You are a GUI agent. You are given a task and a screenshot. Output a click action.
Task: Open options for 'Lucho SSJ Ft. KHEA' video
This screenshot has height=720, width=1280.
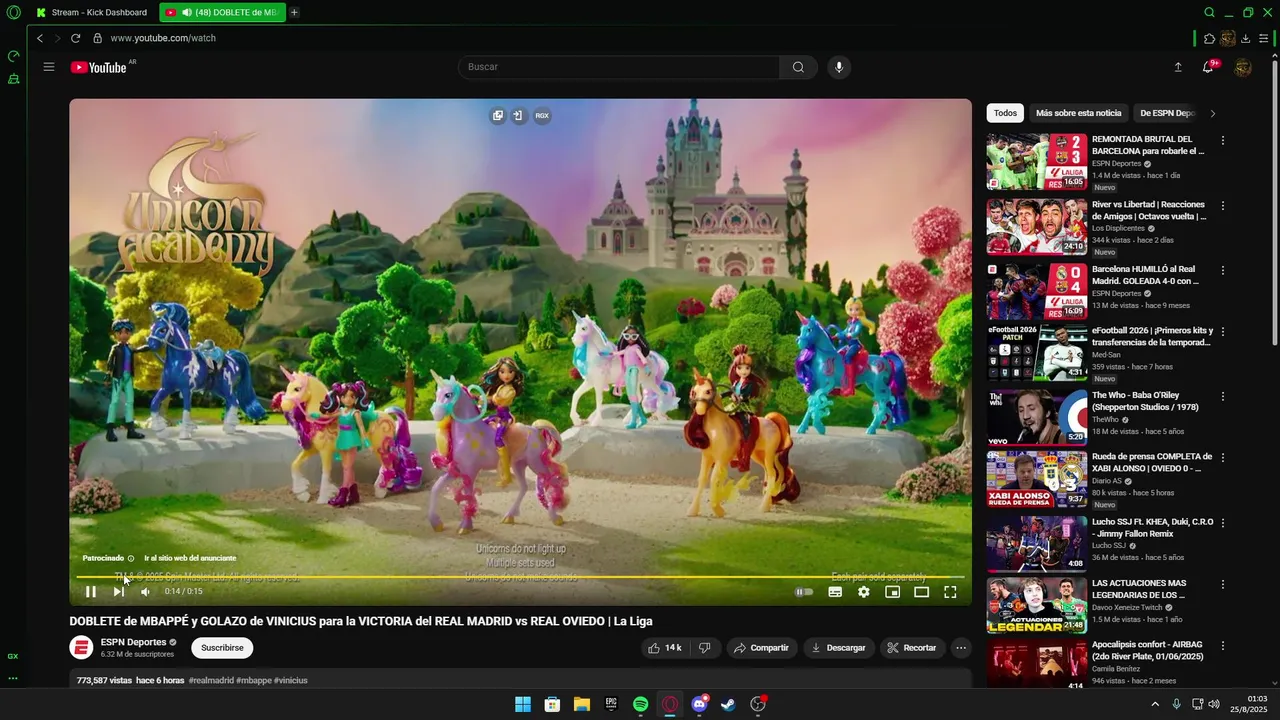coord(1222,523)
